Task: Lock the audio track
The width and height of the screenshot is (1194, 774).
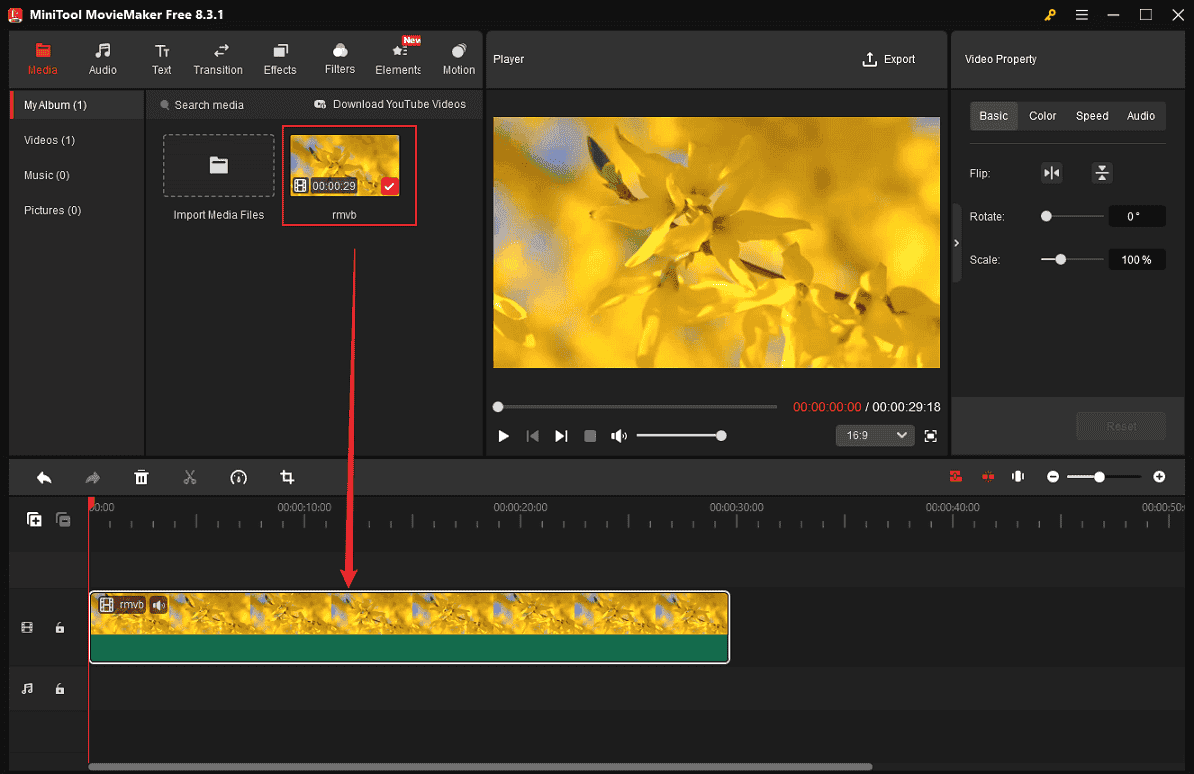Action: click(59, 688)
